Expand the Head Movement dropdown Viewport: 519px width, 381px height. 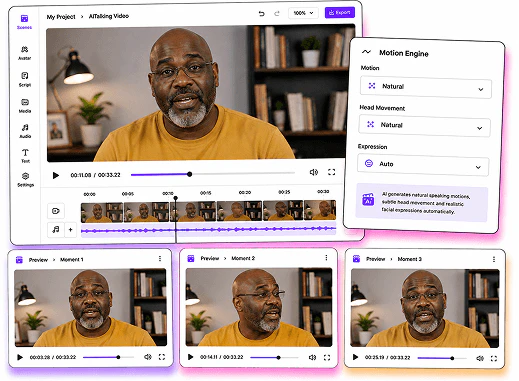tap(424, 126)
